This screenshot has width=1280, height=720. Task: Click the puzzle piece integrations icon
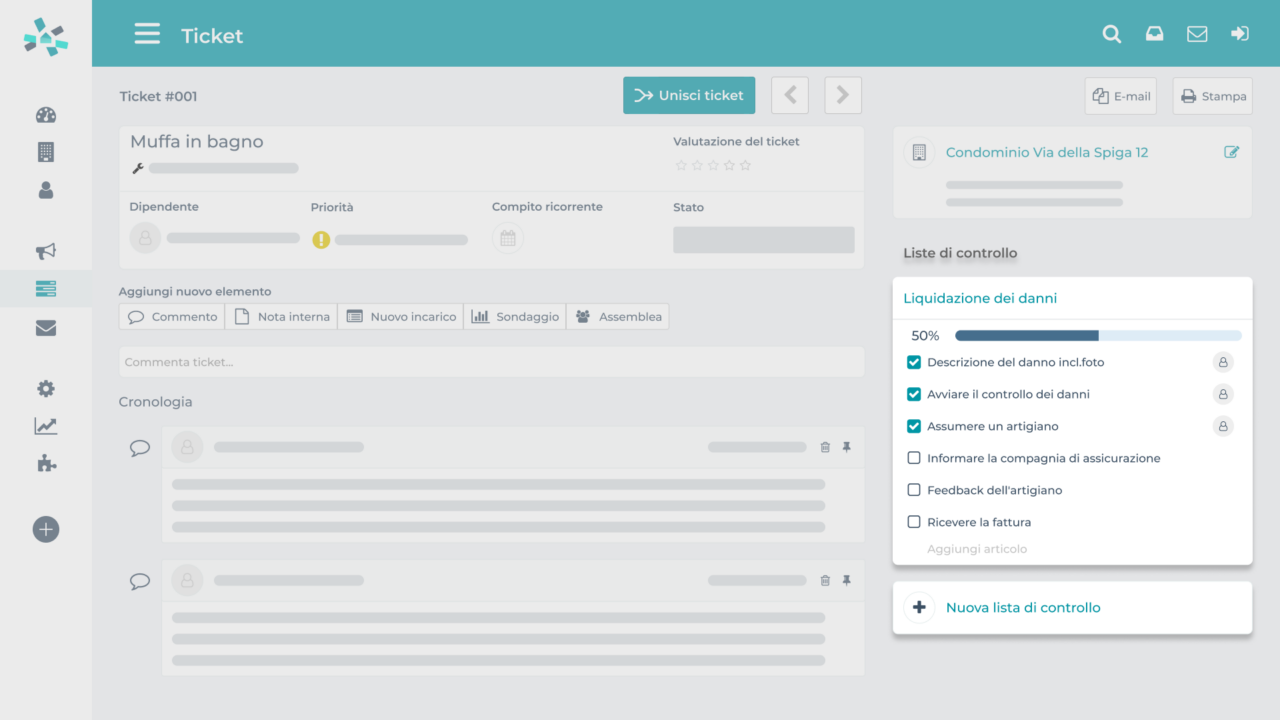[46, 463]
